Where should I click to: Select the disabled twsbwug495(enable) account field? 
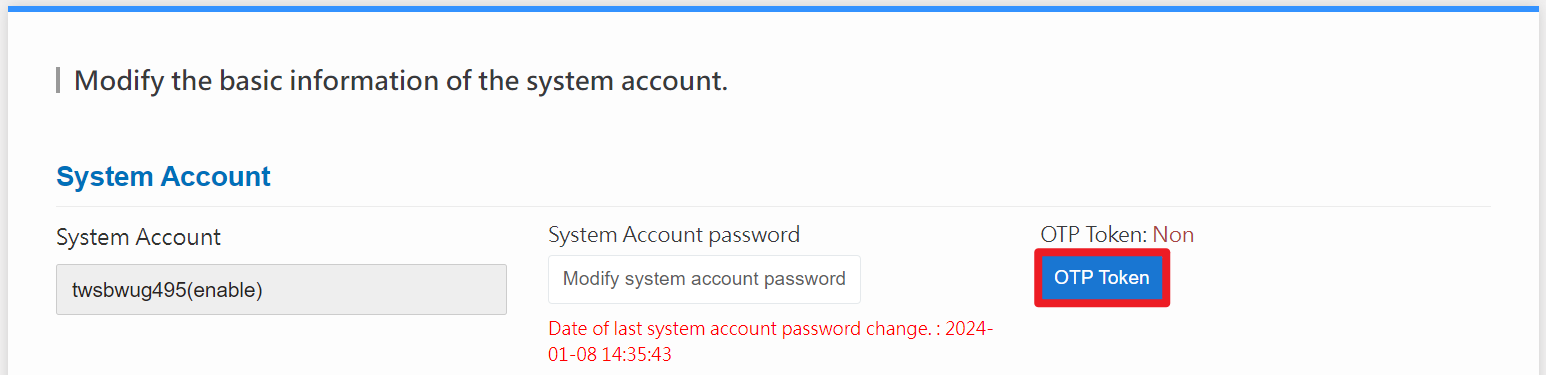(x=281, y=290)
